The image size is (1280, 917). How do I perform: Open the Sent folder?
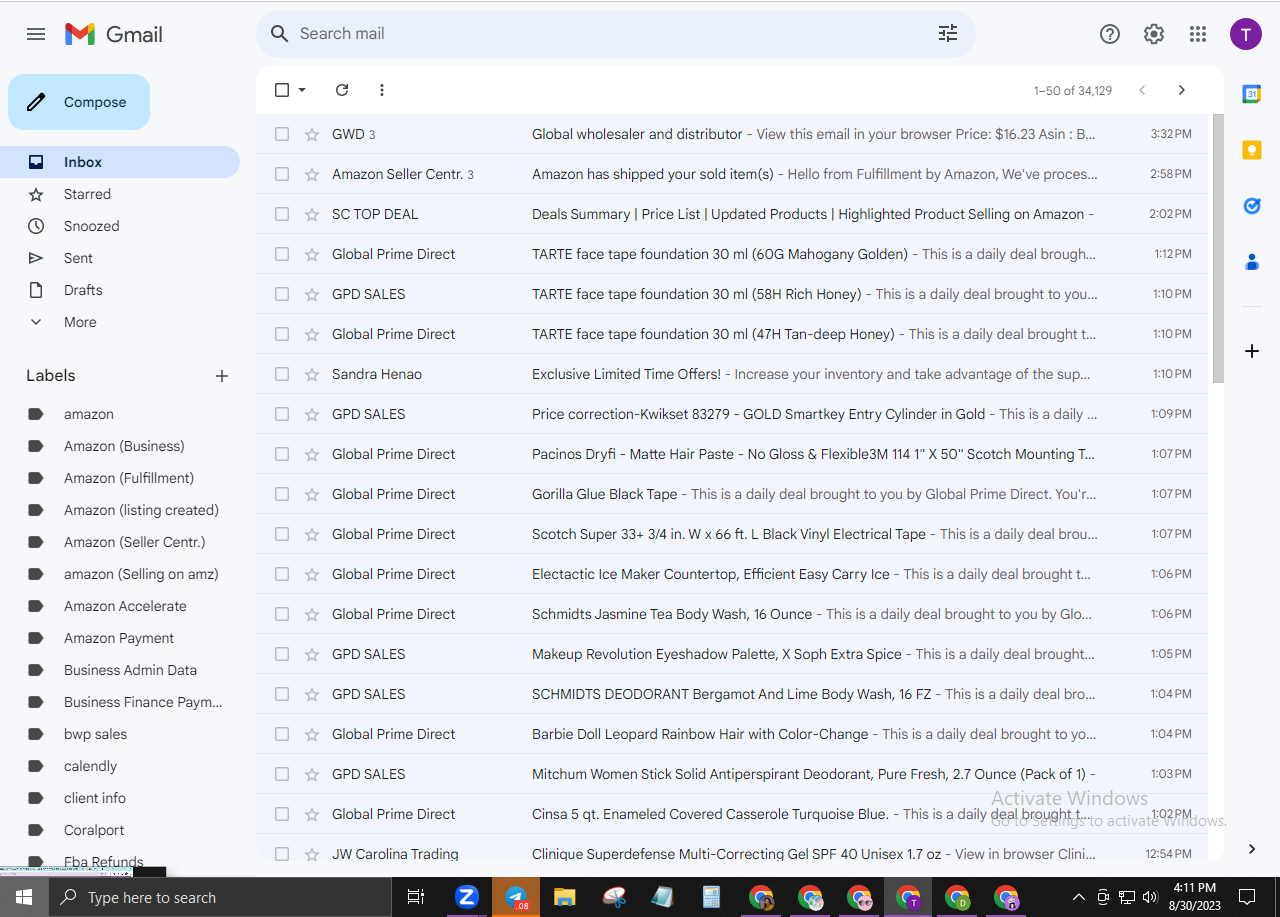coord(120,258)
